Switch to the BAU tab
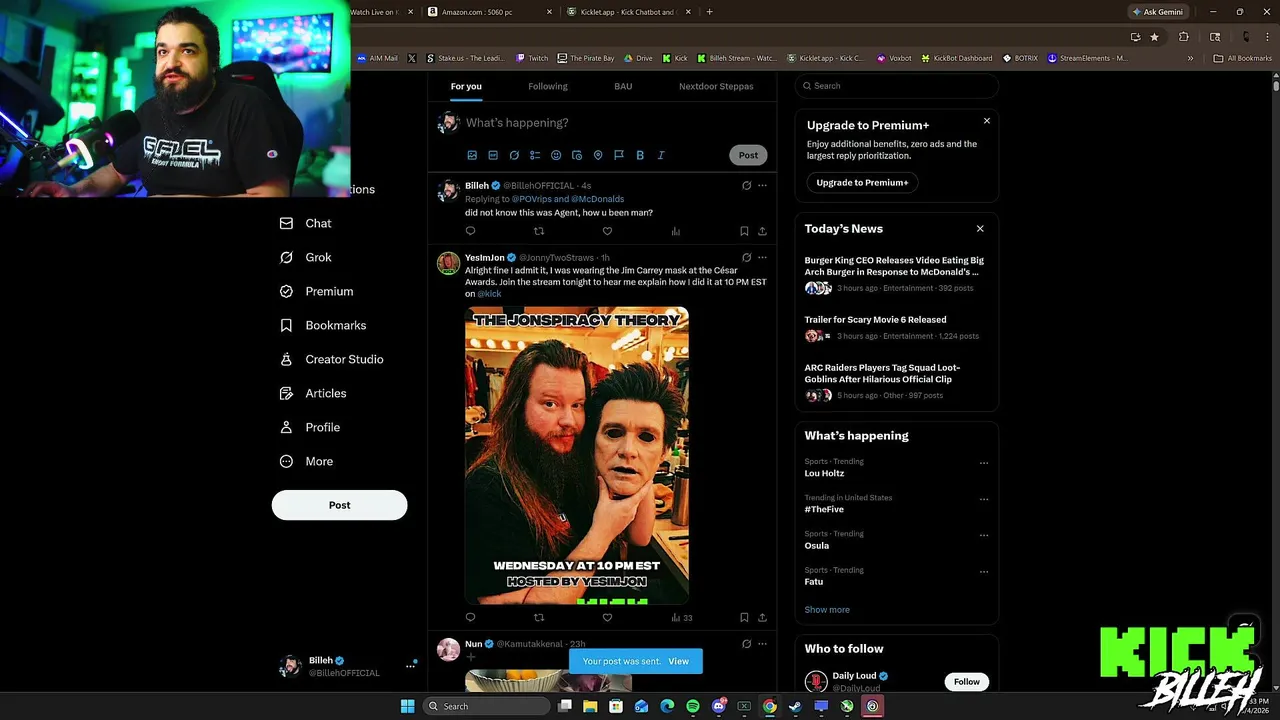 [x=623, y=86]
